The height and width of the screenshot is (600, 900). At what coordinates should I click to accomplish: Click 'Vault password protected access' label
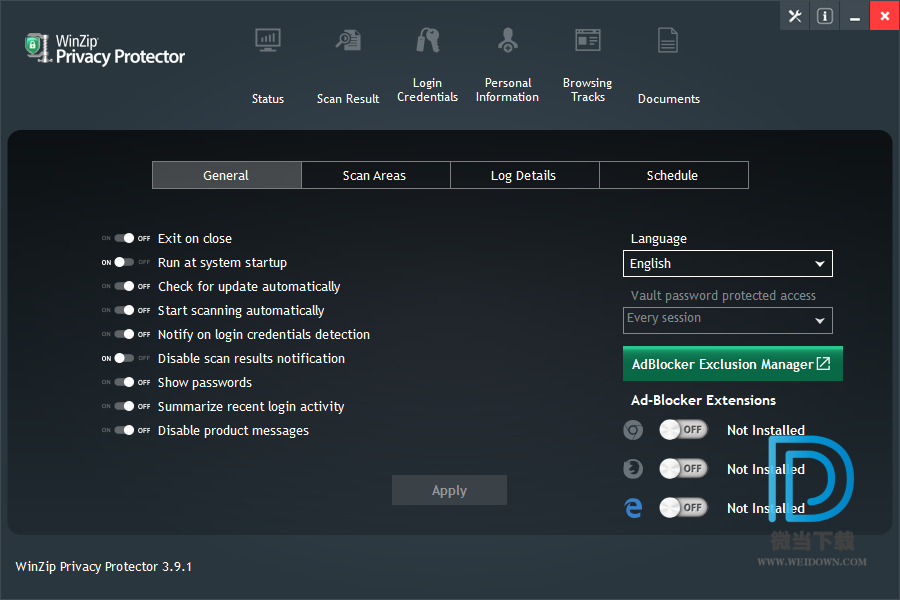pyautogui.click(x=723, y=296)
